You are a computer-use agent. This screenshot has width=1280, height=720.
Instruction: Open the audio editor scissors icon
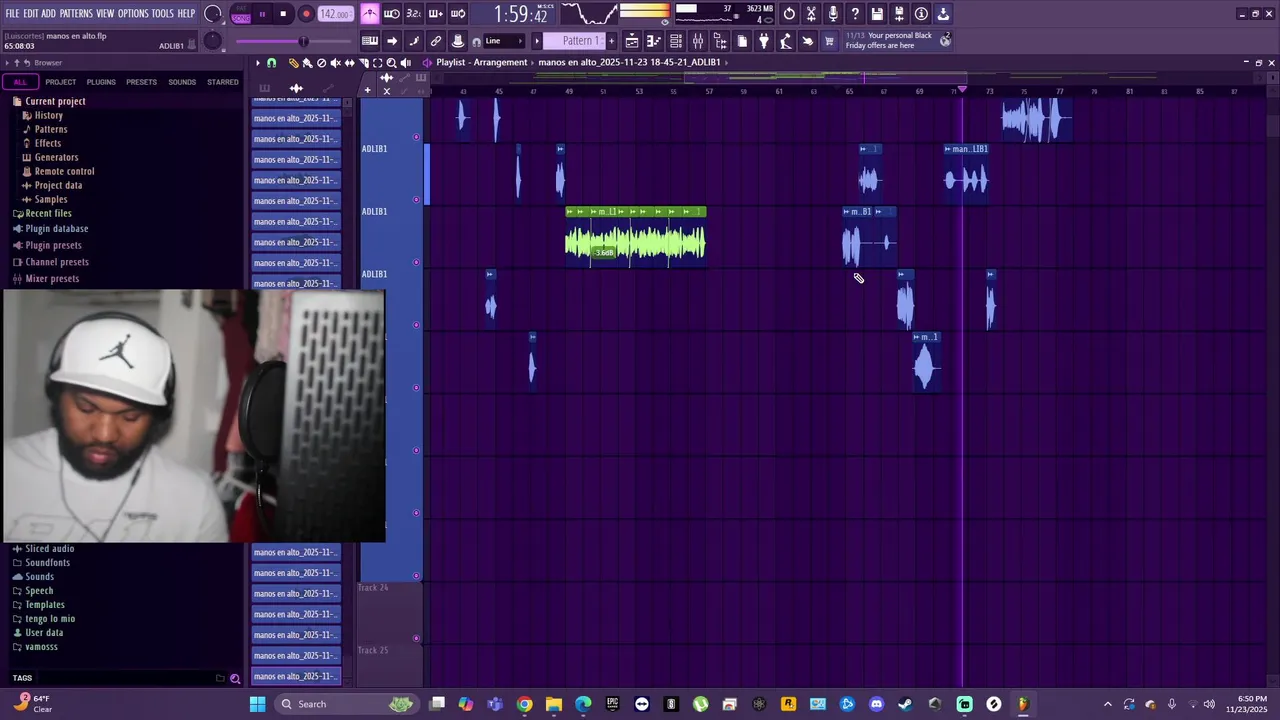(x=811, y=14)
